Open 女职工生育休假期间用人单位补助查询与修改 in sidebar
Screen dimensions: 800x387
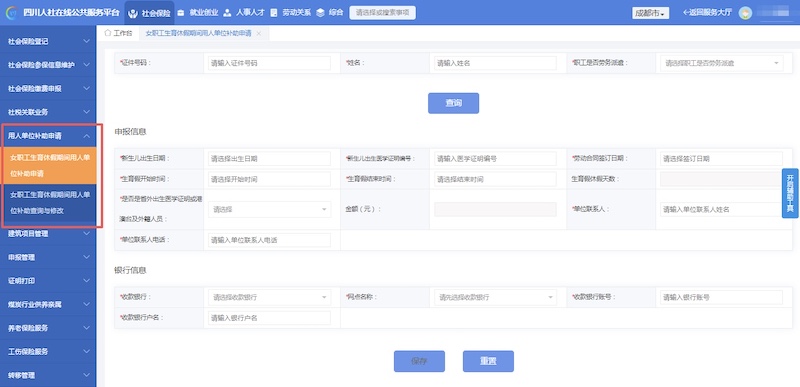(48, 202)
